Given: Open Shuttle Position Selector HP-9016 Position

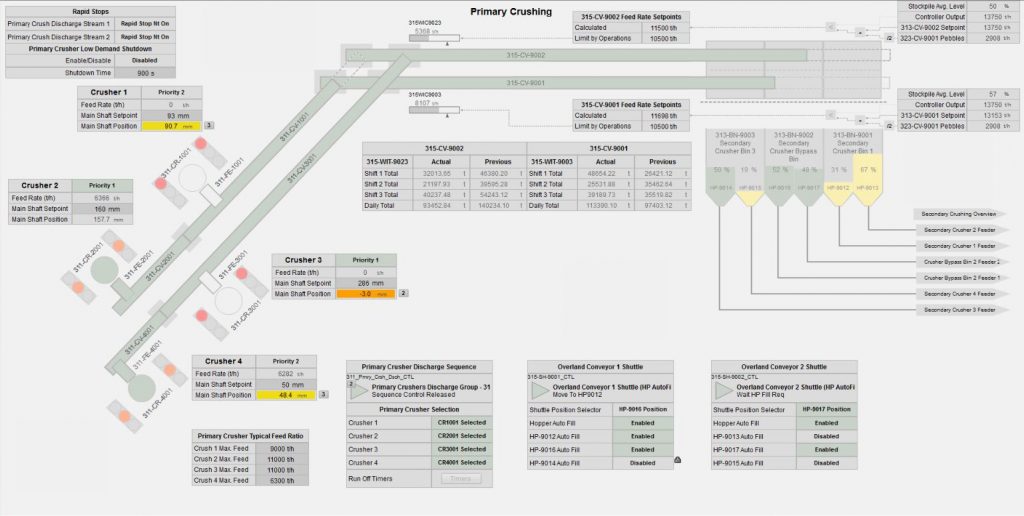Looking at the screenshot, I should click(642, 409).
